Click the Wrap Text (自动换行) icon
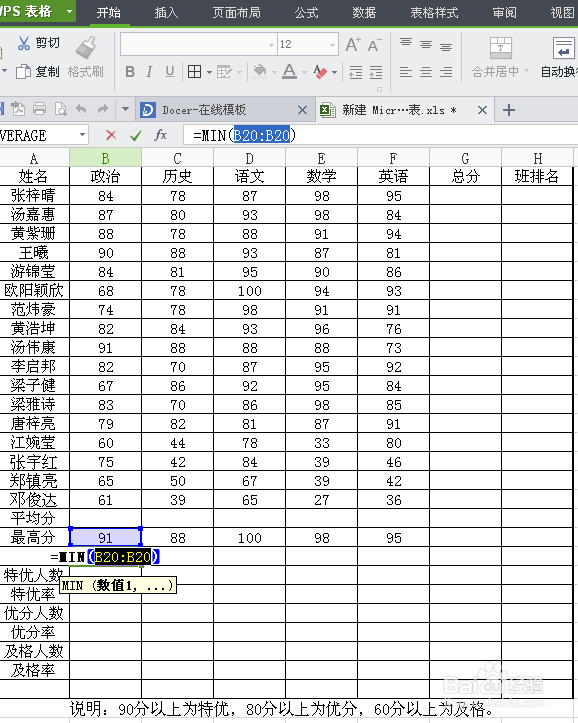Image resolution: width=578 pixels, height=723 pixels. click(564, 48)
